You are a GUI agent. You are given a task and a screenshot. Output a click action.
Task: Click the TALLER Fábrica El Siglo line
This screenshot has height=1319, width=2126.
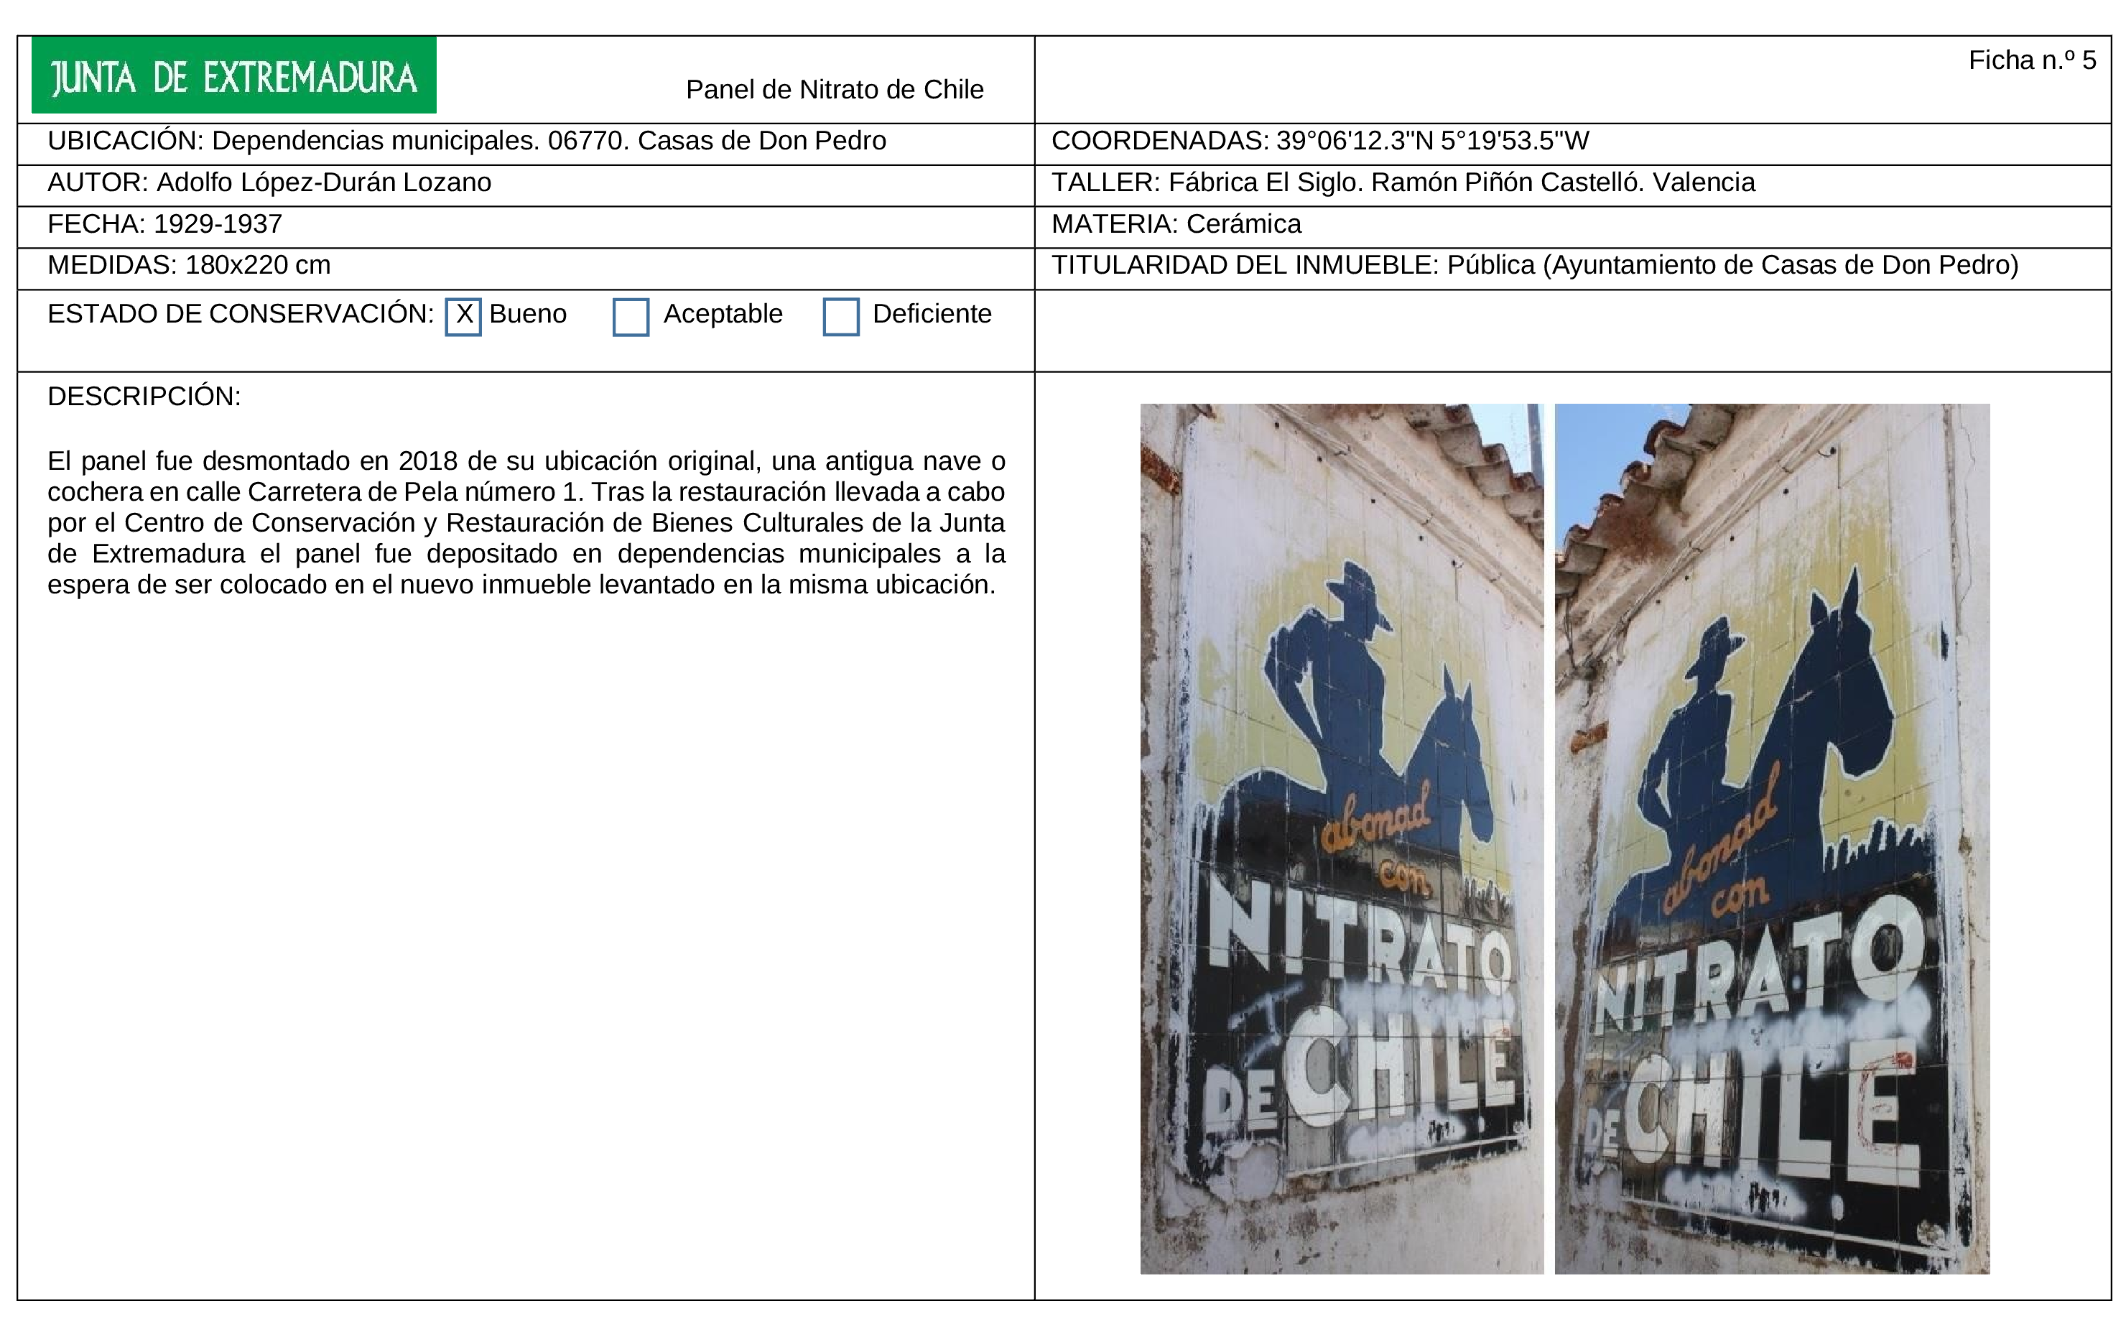point(1403,183)
